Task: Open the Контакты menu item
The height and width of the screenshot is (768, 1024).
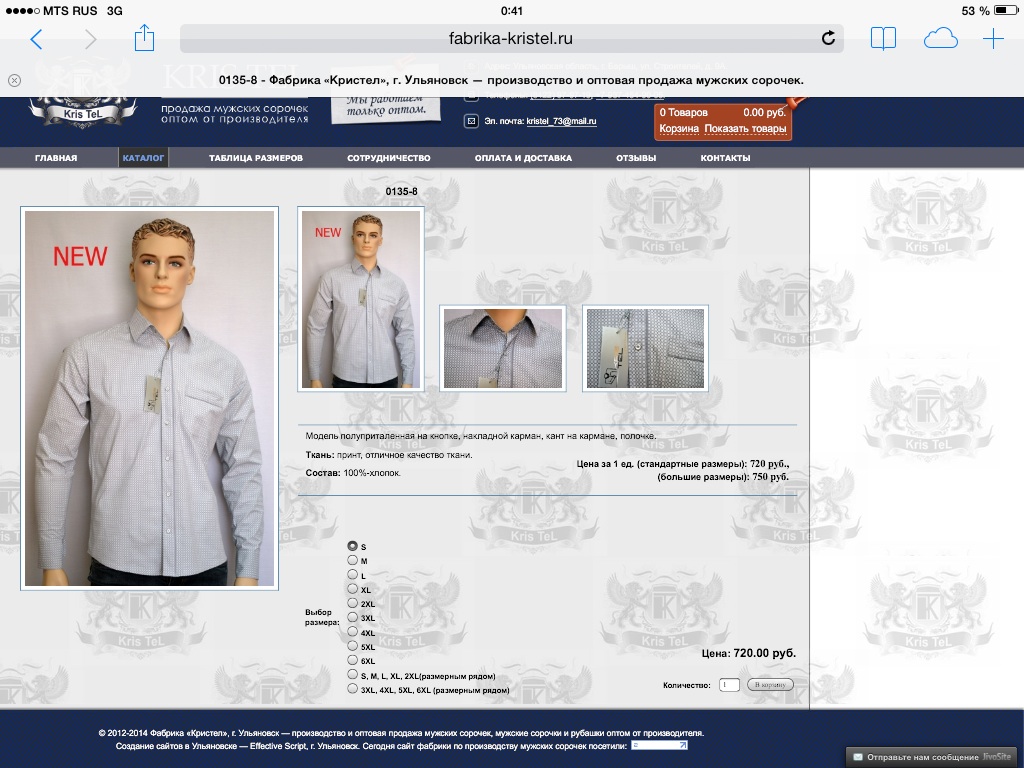Action: pyautogui.click(x=725, y=158)
